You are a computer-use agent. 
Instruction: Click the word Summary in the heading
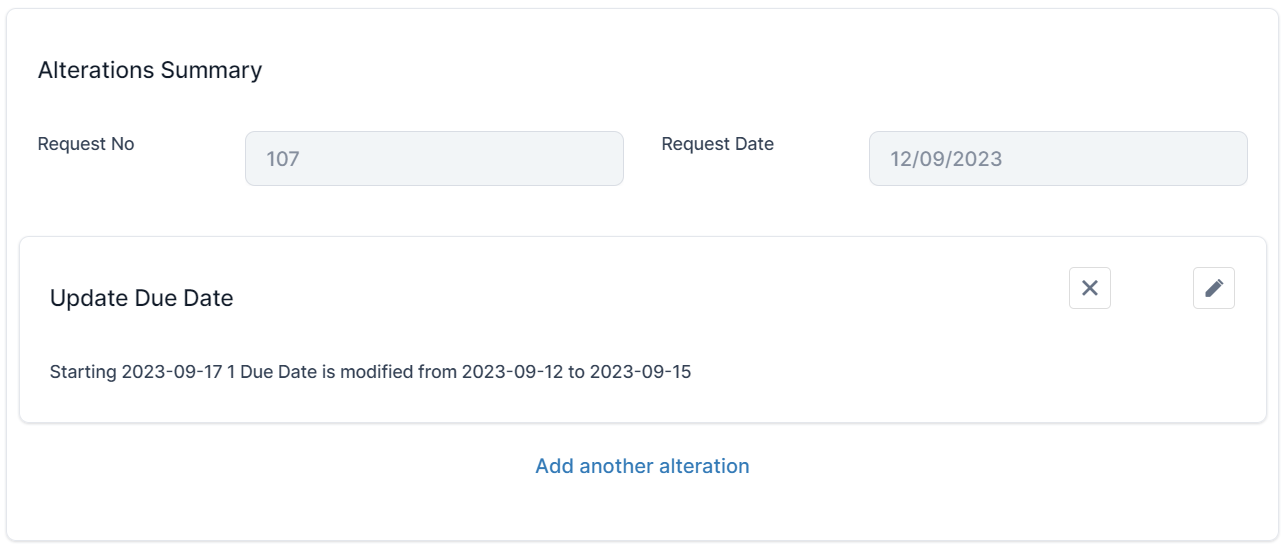pos(215,70)
